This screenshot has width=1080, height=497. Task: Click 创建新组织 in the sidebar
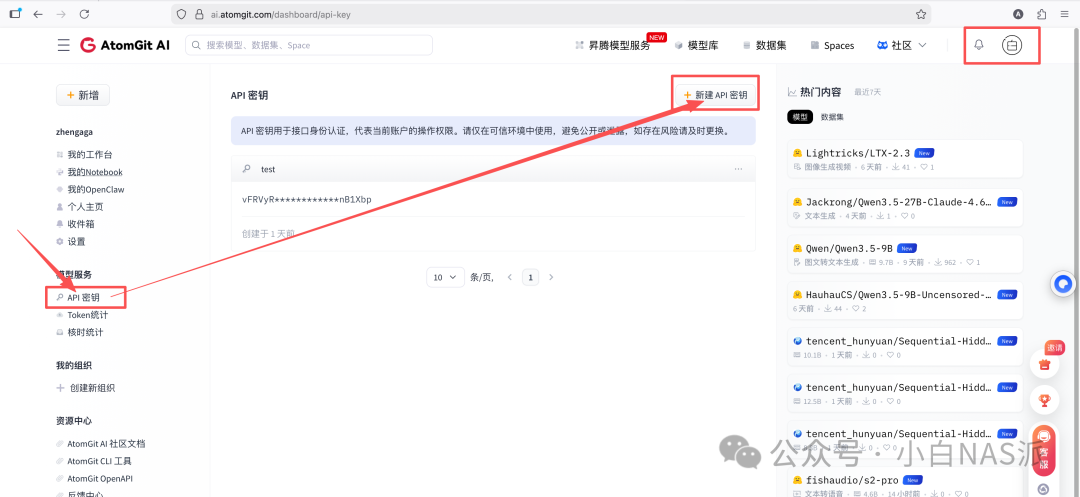click(85, 388)
